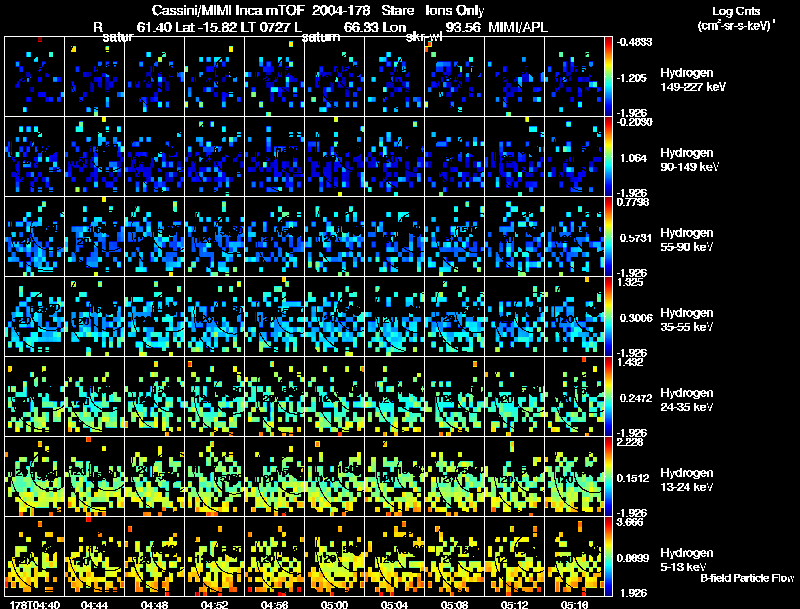
Task: Click the '1.325' colorbar value
Action: click(x=630, y=282)
